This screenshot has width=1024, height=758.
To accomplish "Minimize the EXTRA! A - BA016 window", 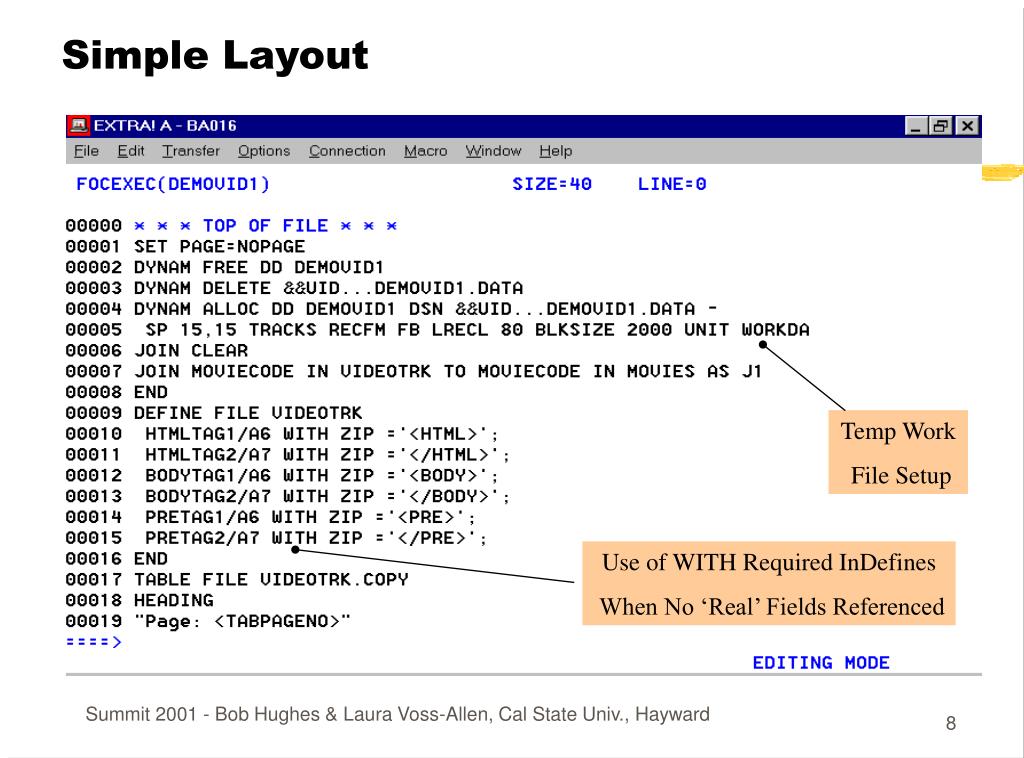I will click(916, 126).
